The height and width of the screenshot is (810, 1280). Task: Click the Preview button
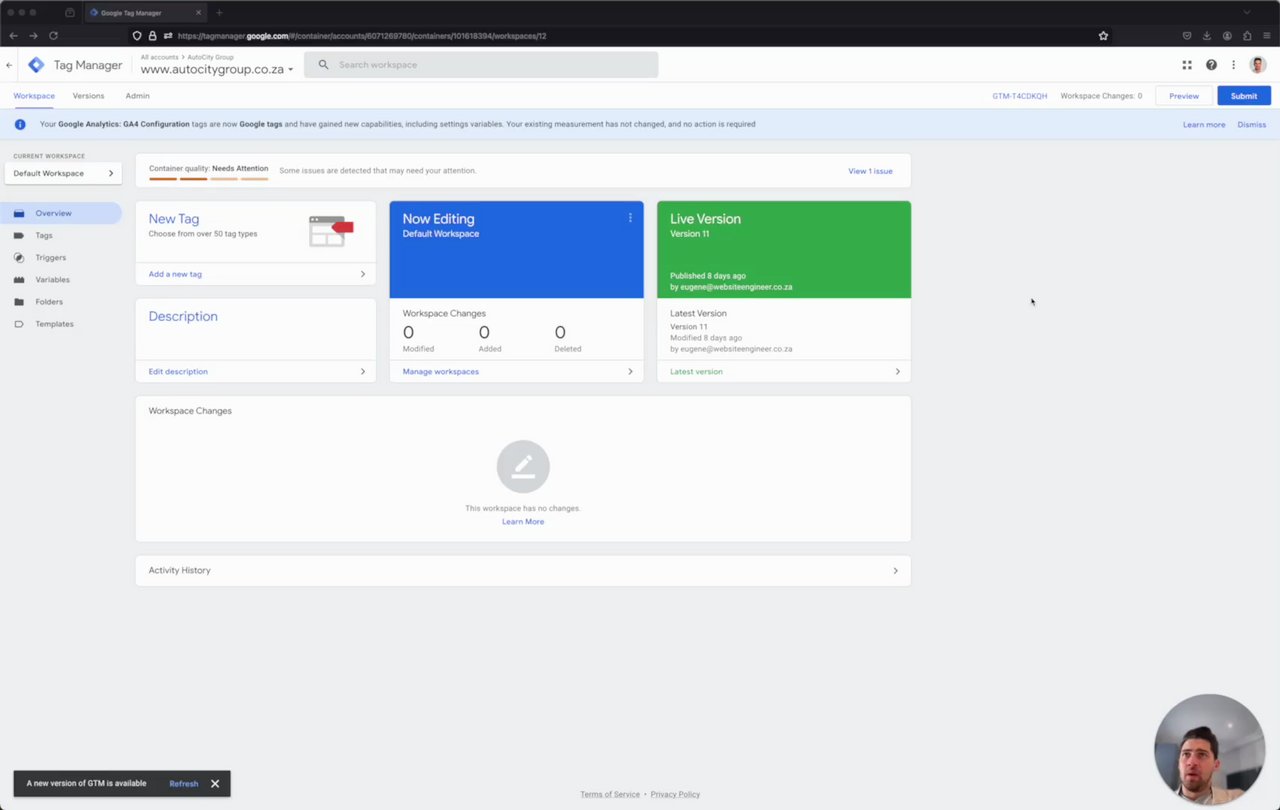(x=1184, y=96)
